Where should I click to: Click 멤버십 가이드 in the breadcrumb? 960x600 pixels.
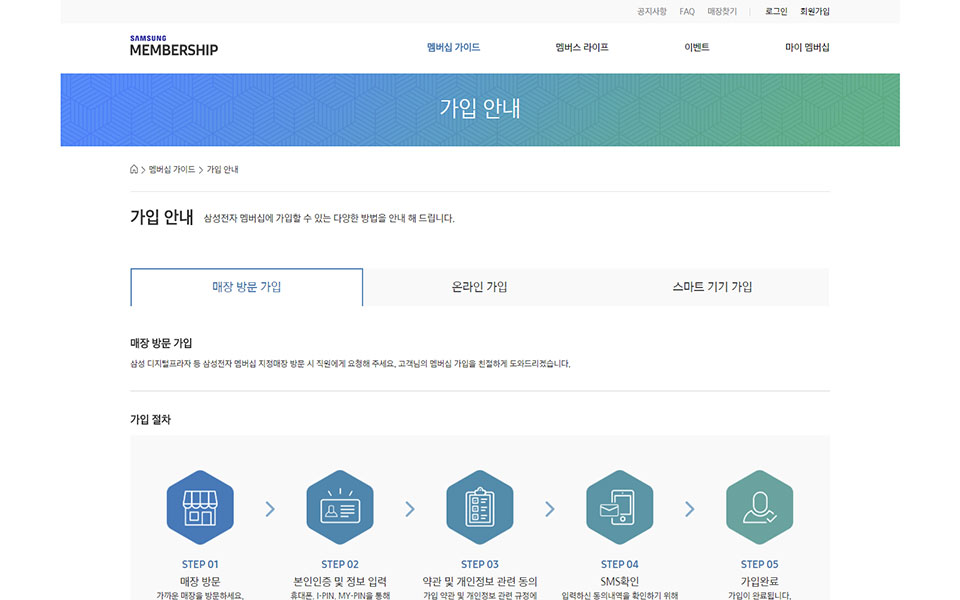pyautogui.click(x=172, y=170)
